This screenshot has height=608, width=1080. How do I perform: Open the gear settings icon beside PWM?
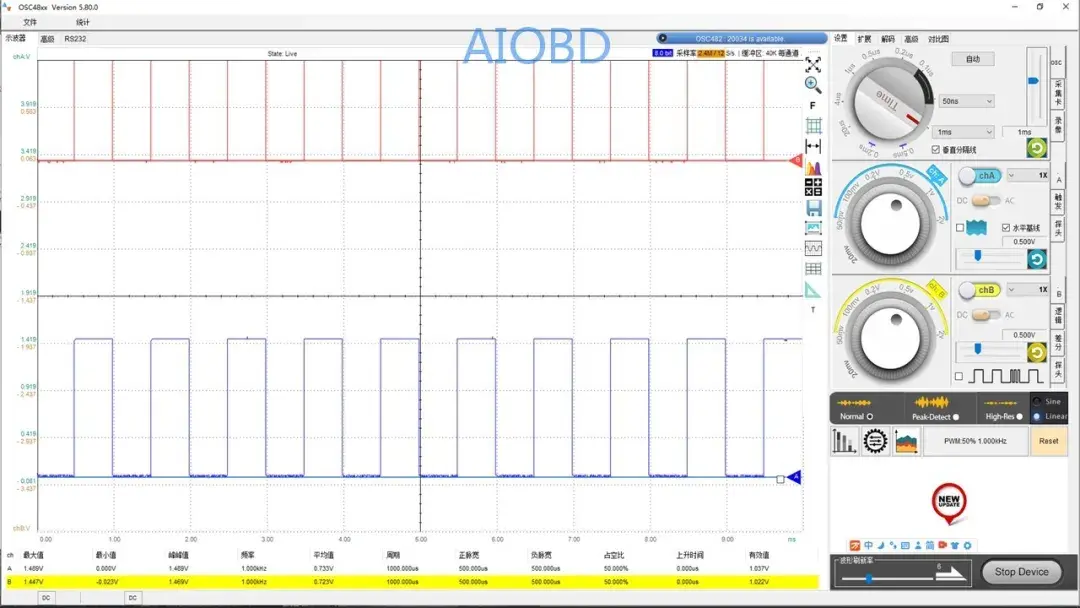point(875,441)
